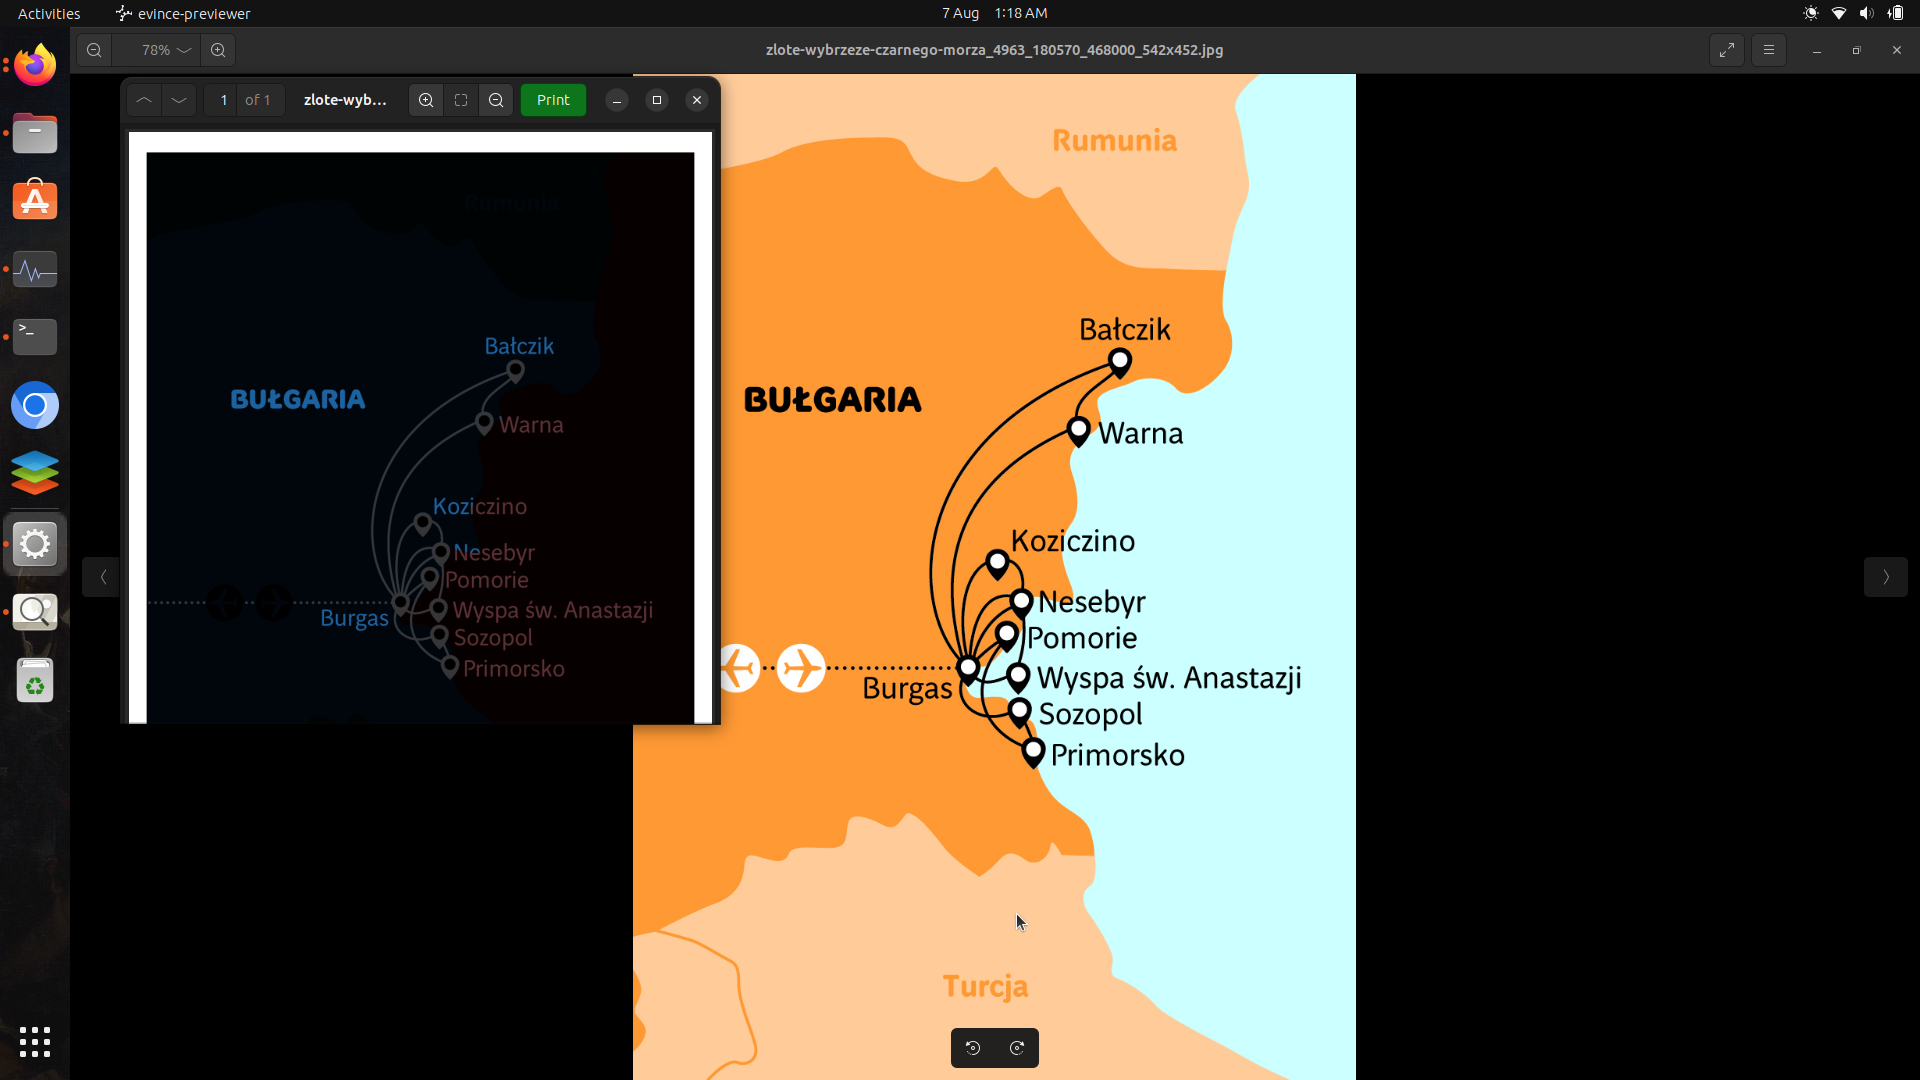The width and height of the screenshot is (1920, 1080).
Task: Rotate image clockwise
Action: [x=1017, y=1048]
